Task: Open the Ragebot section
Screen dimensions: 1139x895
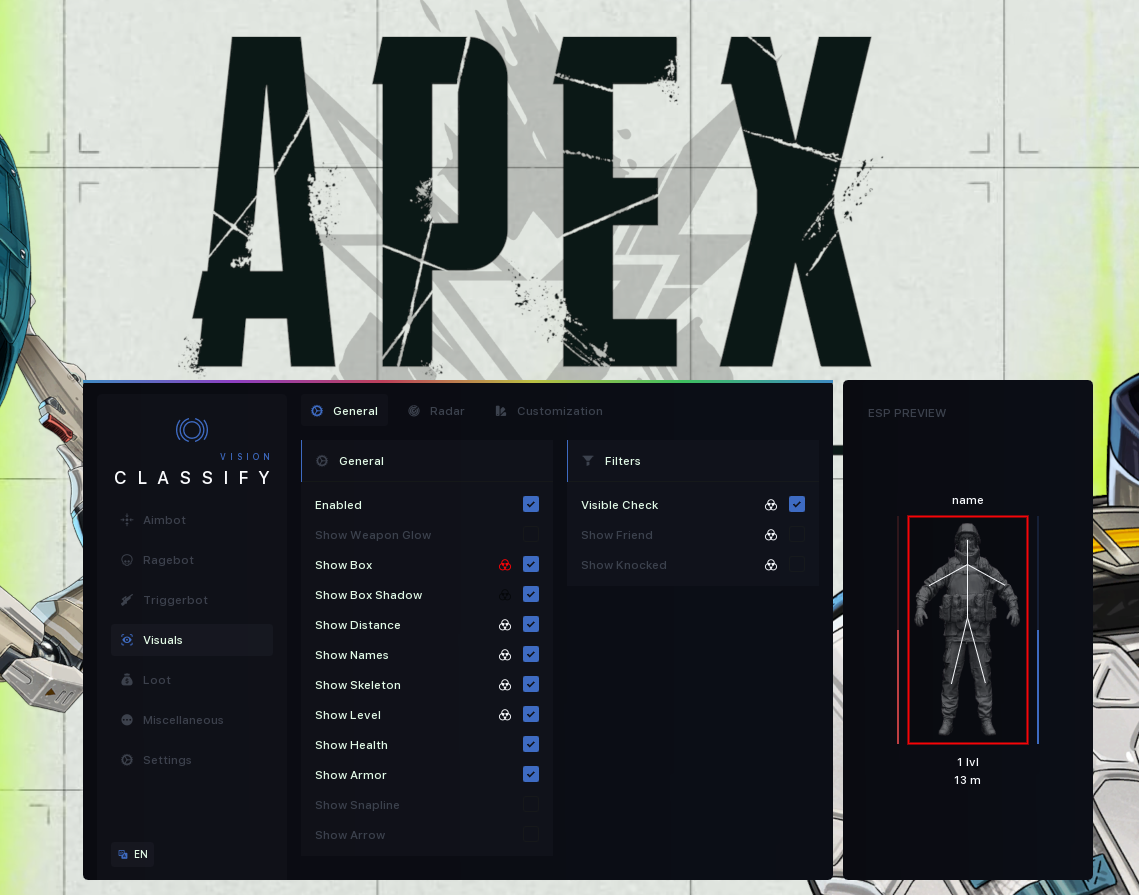Action: tap(192, 560)
